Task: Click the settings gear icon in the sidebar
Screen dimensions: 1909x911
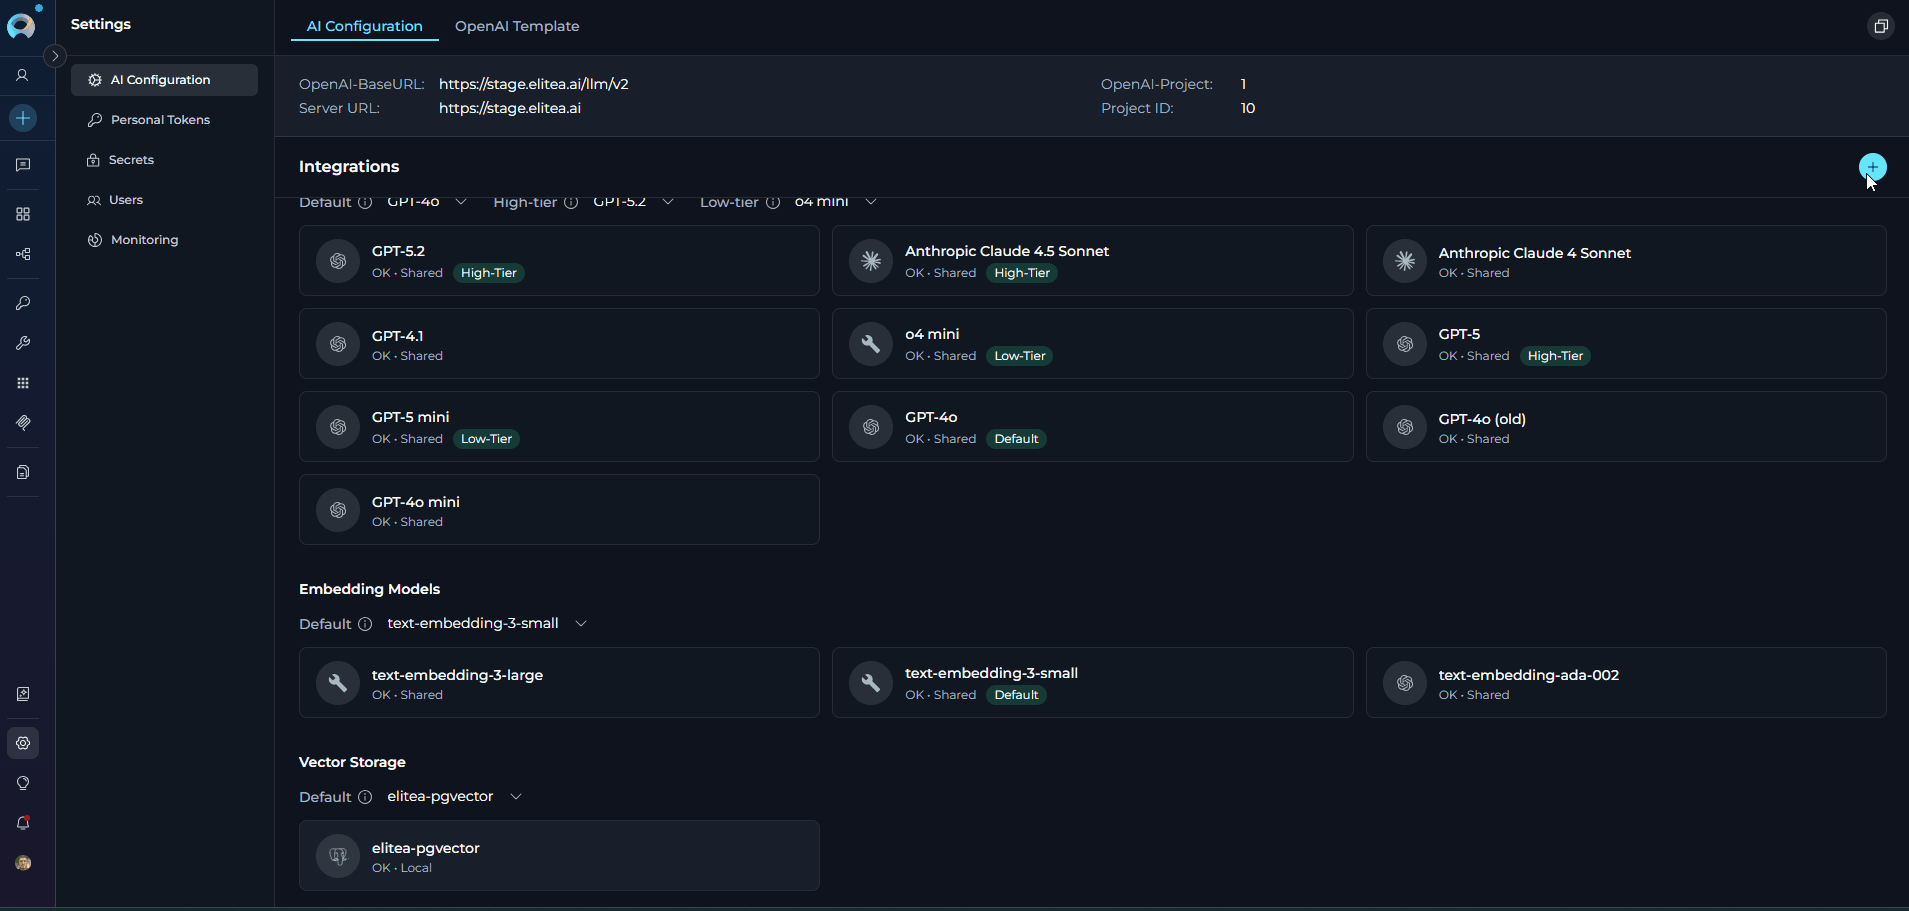Action: pyautogui.click(x=23, y=743)
